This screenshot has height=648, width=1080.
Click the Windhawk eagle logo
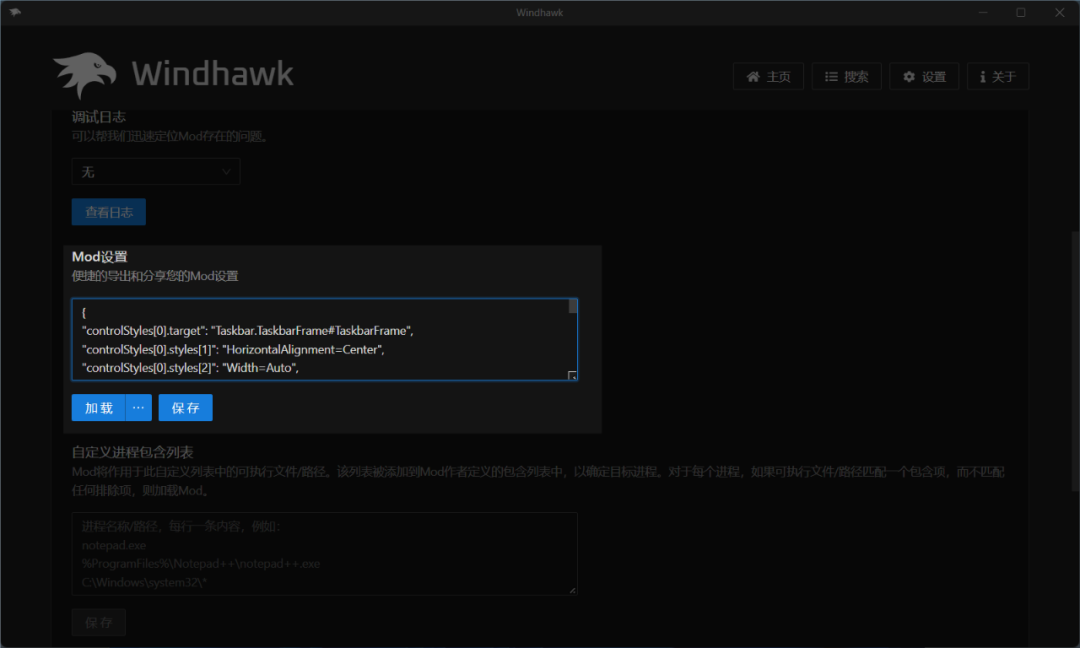click(84, 74)
